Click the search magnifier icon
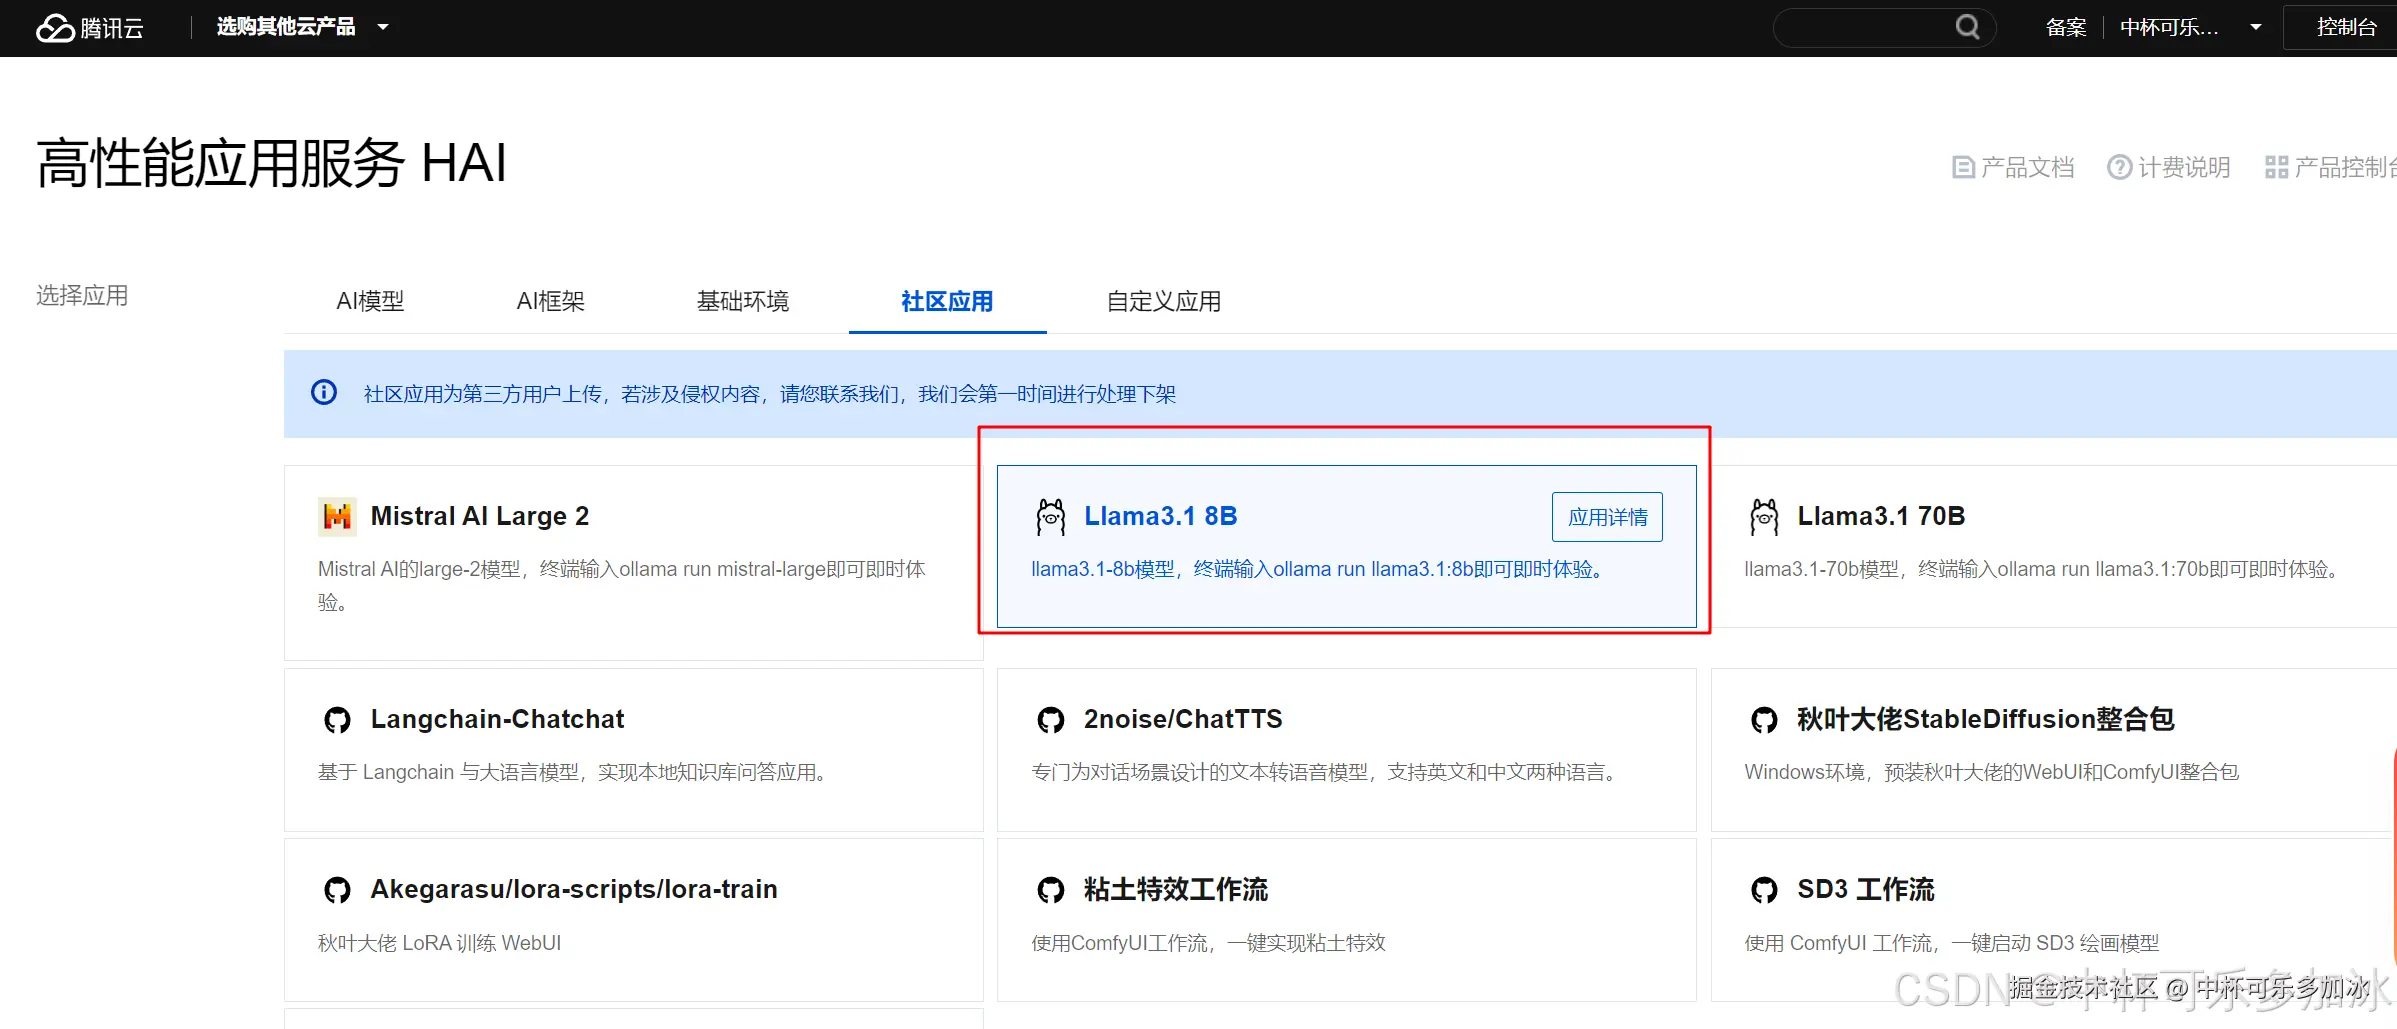2397x1029 pixels. [1967, 27]
